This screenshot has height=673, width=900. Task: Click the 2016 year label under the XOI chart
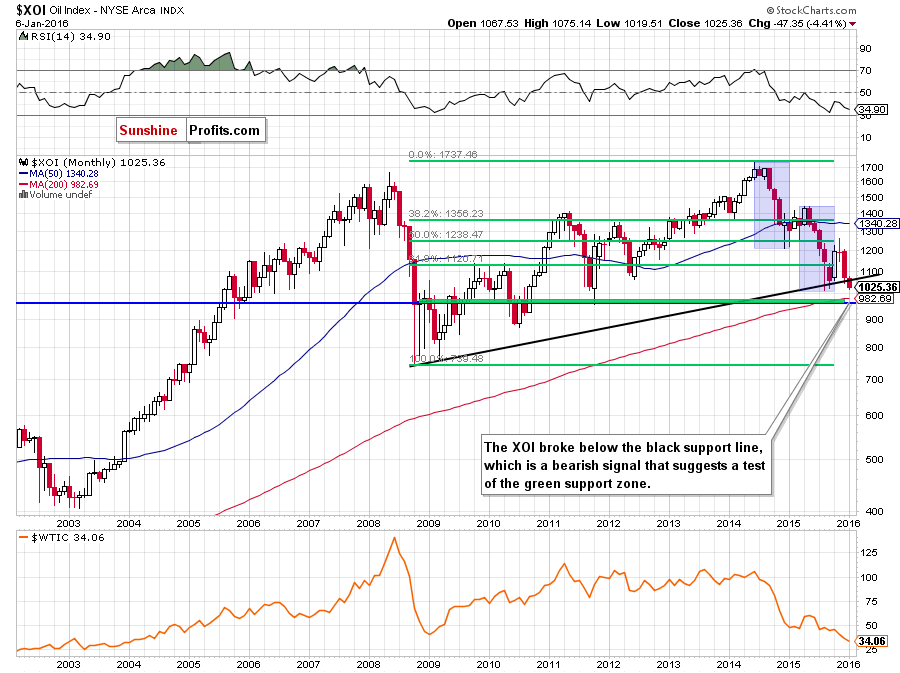pyautogui.click(x=848, y=523)
